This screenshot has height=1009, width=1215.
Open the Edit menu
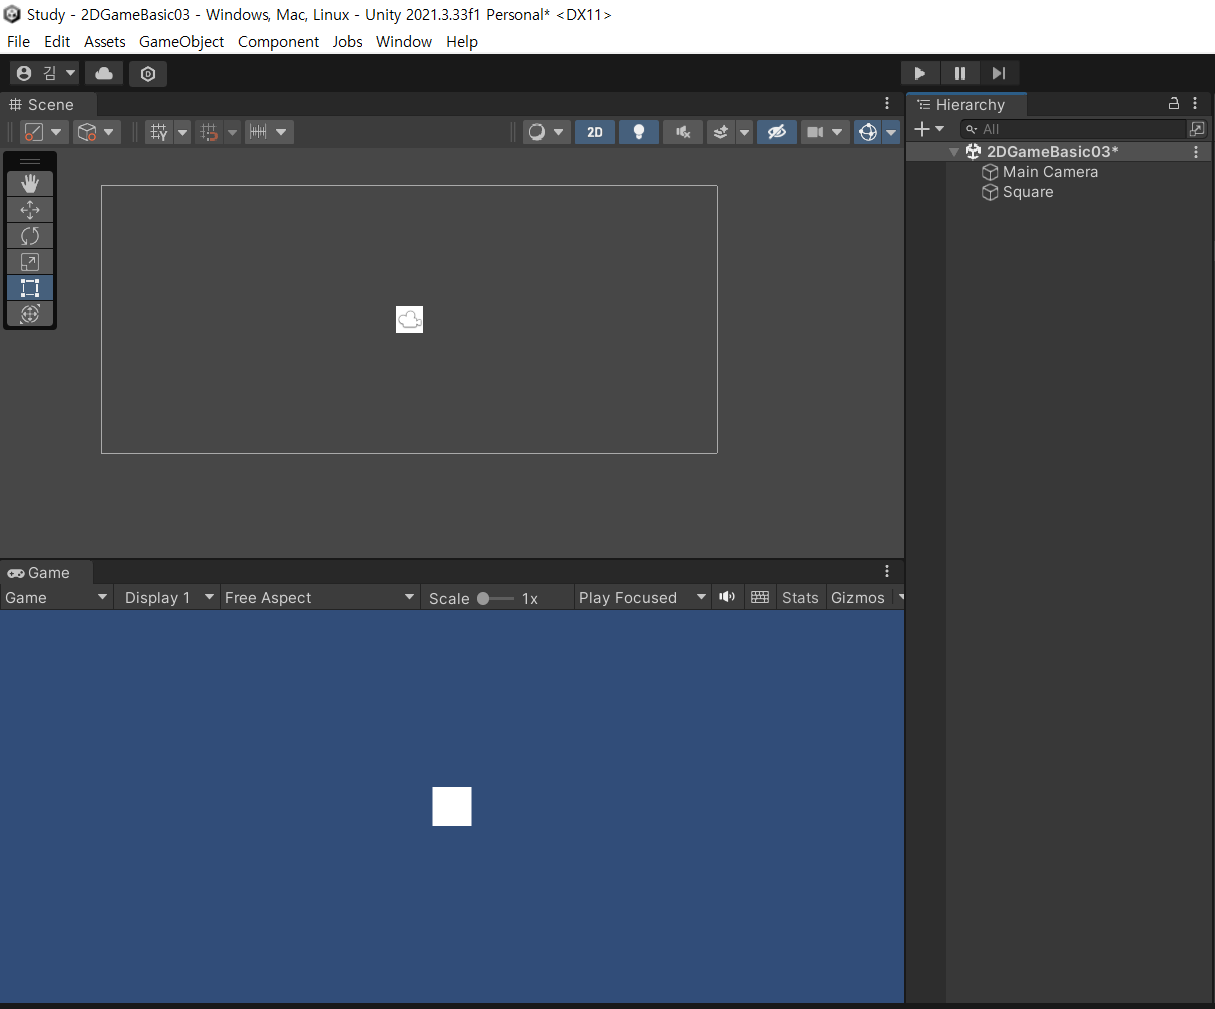coord(57,41)
